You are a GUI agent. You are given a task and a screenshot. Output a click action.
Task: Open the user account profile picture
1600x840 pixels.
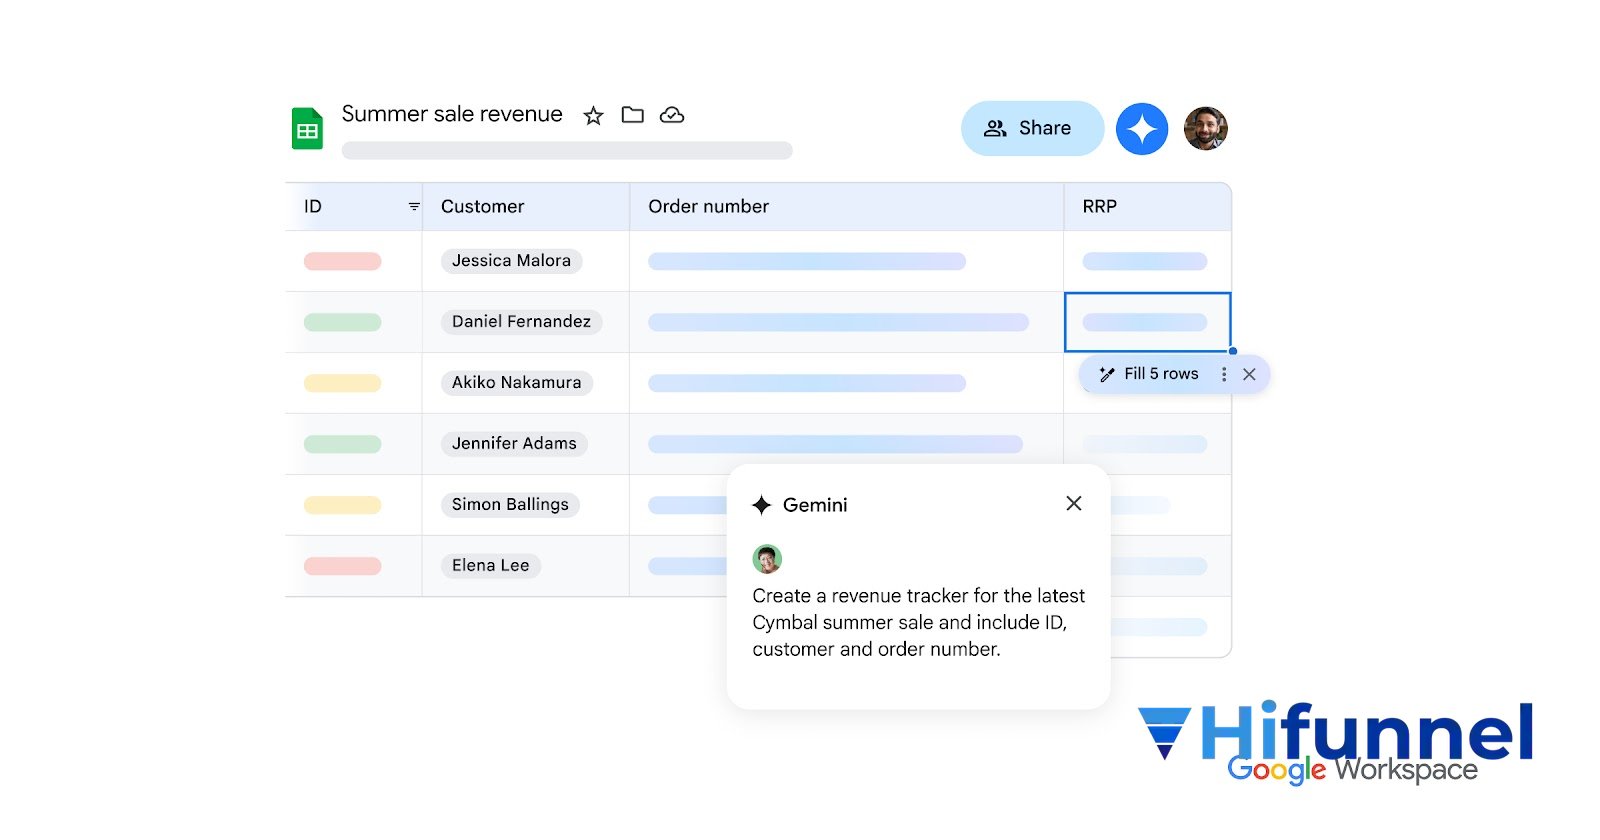pyautogui.click(x=1206, y=128)
